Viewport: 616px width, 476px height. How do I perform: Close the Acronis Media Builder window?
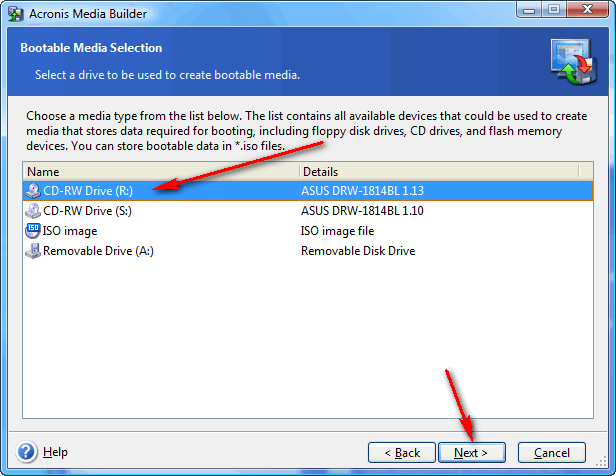(x=587, y=9)
